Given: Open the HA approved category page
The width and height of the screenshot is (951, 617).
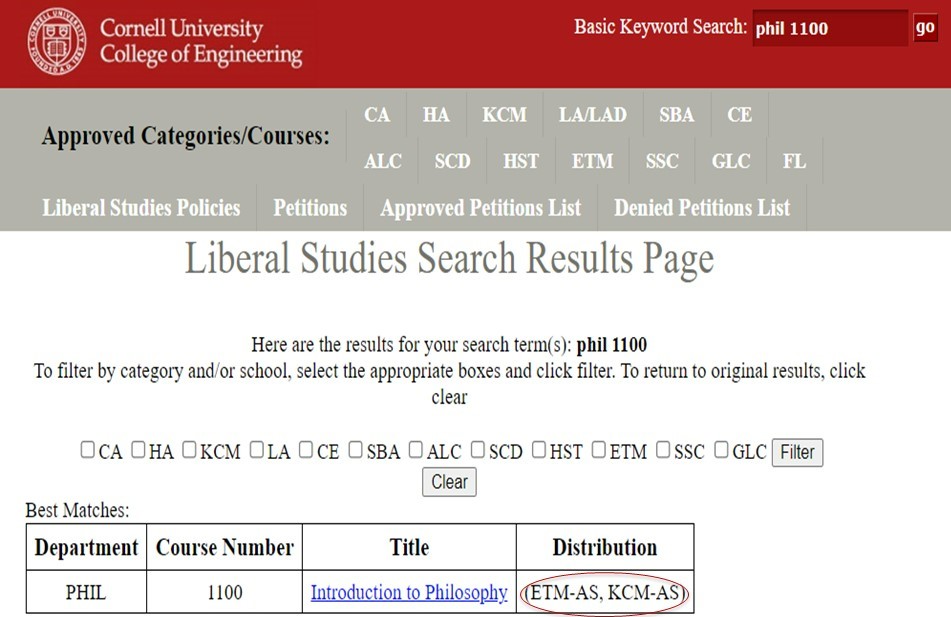Looking at the screenshot, I should pyautogui.click(x=436, y=114).
